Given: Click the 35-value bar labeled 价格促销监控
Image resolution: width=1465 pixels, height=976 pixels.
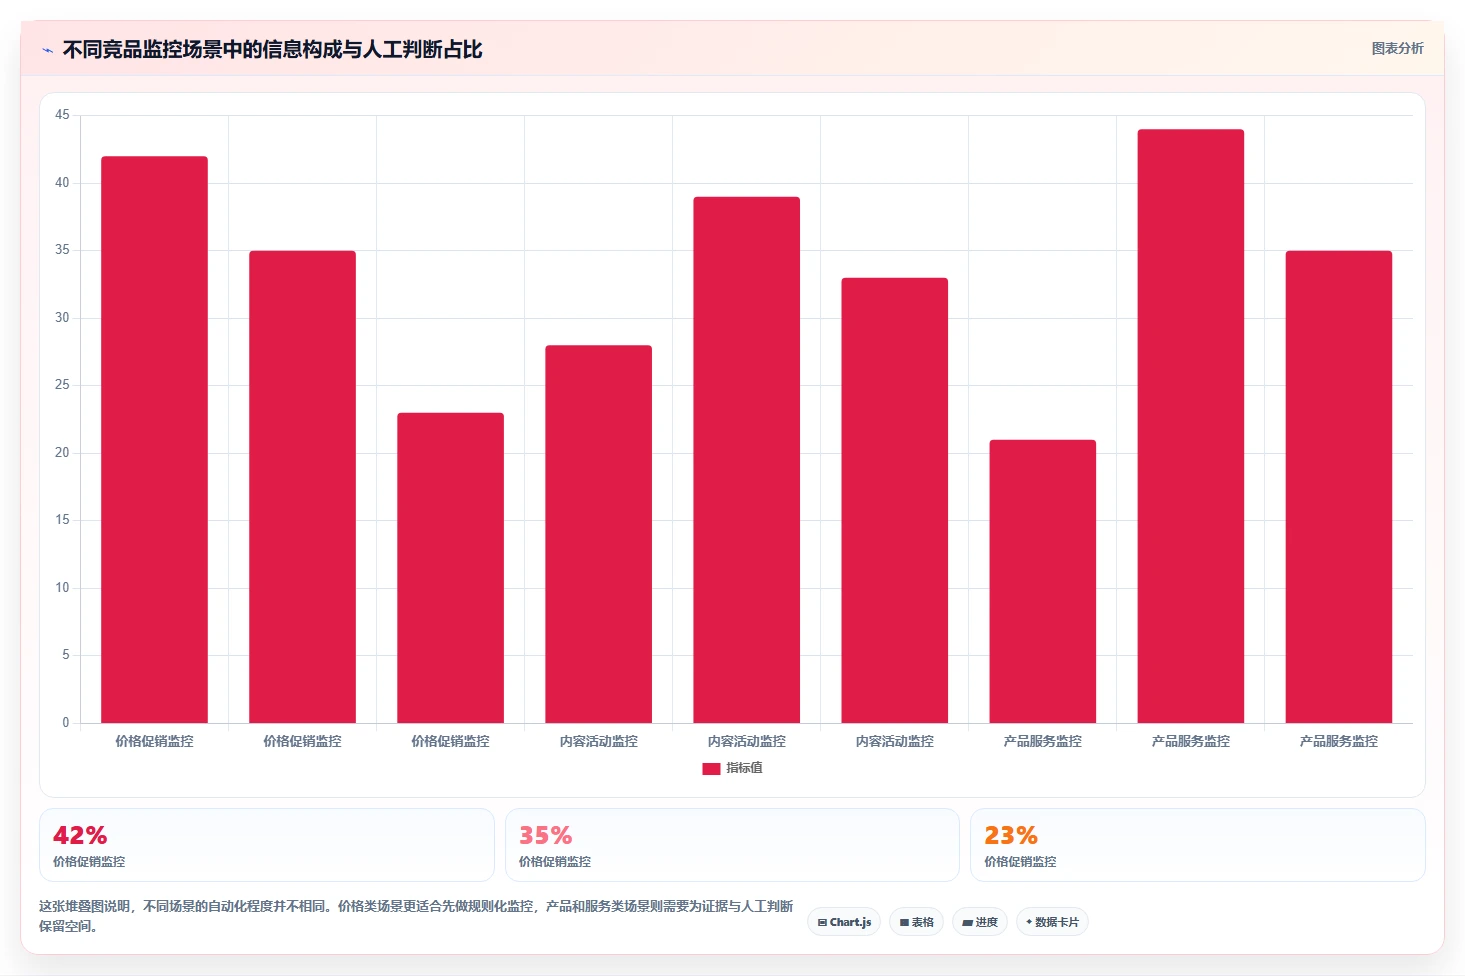Looking at the screenshot, I should pyautogui.click(x=303, y=487).
